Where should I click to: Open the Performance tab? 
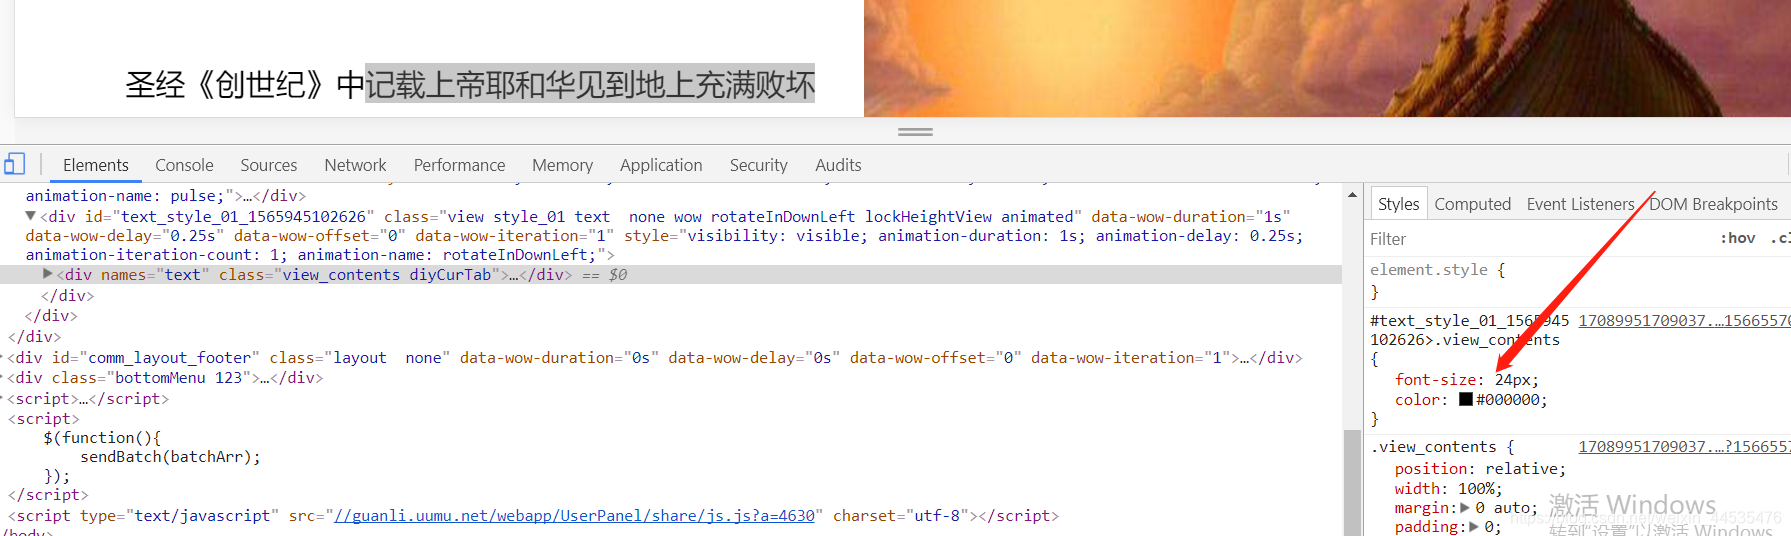(x=459, y=165)
